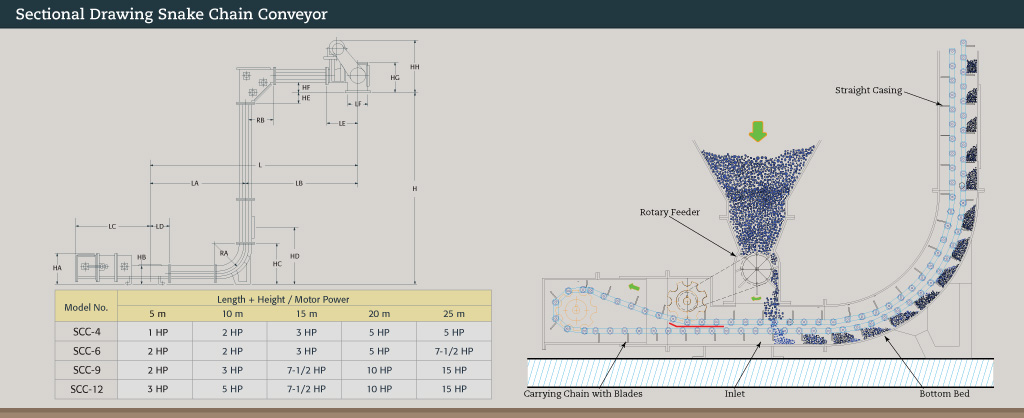This screenshot has height=418, width=1024.
Task: Click the 'RA' radius label
Action: (x=223, y=253)
